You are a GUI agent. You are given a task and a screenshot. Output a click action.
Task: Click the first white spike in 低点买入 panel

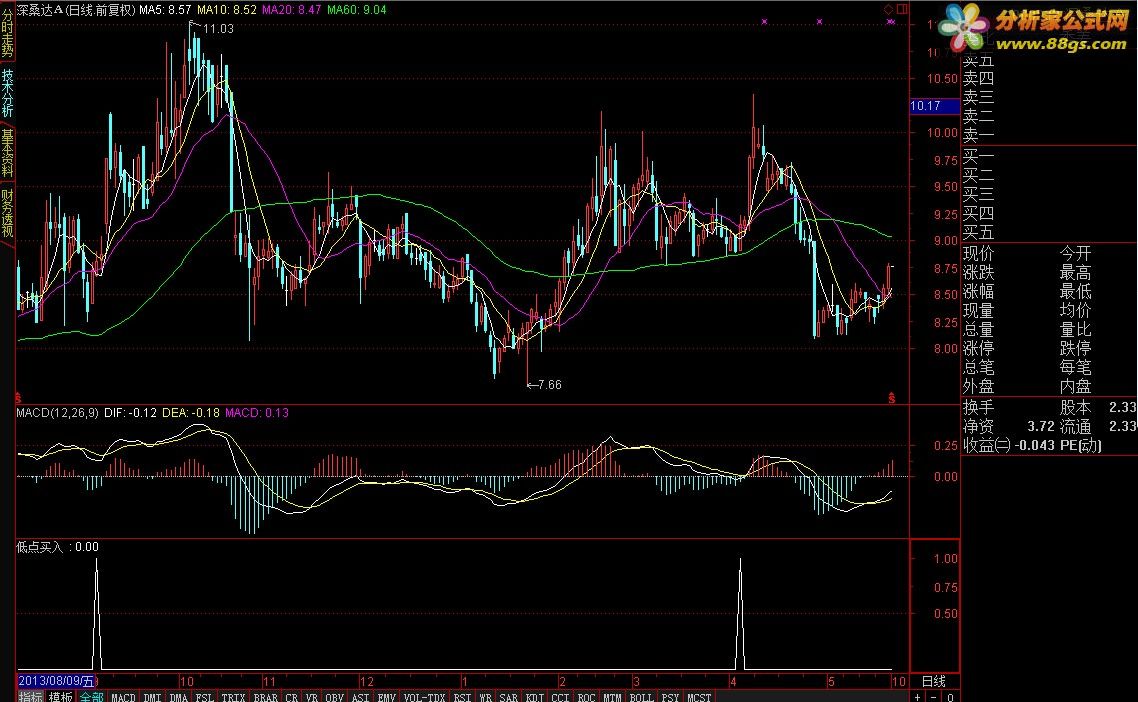[x=97, y=613]
